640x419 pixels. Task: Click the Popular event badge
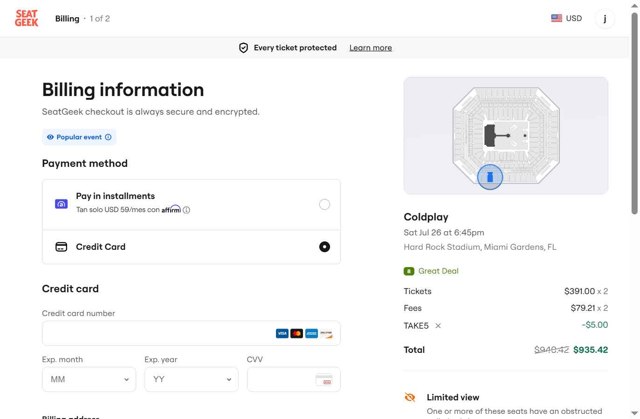coord(79,137)
